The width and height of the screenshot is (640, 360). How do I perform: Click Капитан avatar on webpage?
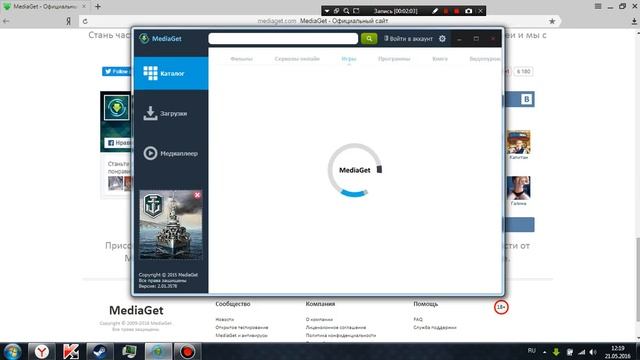pos(518,142)
